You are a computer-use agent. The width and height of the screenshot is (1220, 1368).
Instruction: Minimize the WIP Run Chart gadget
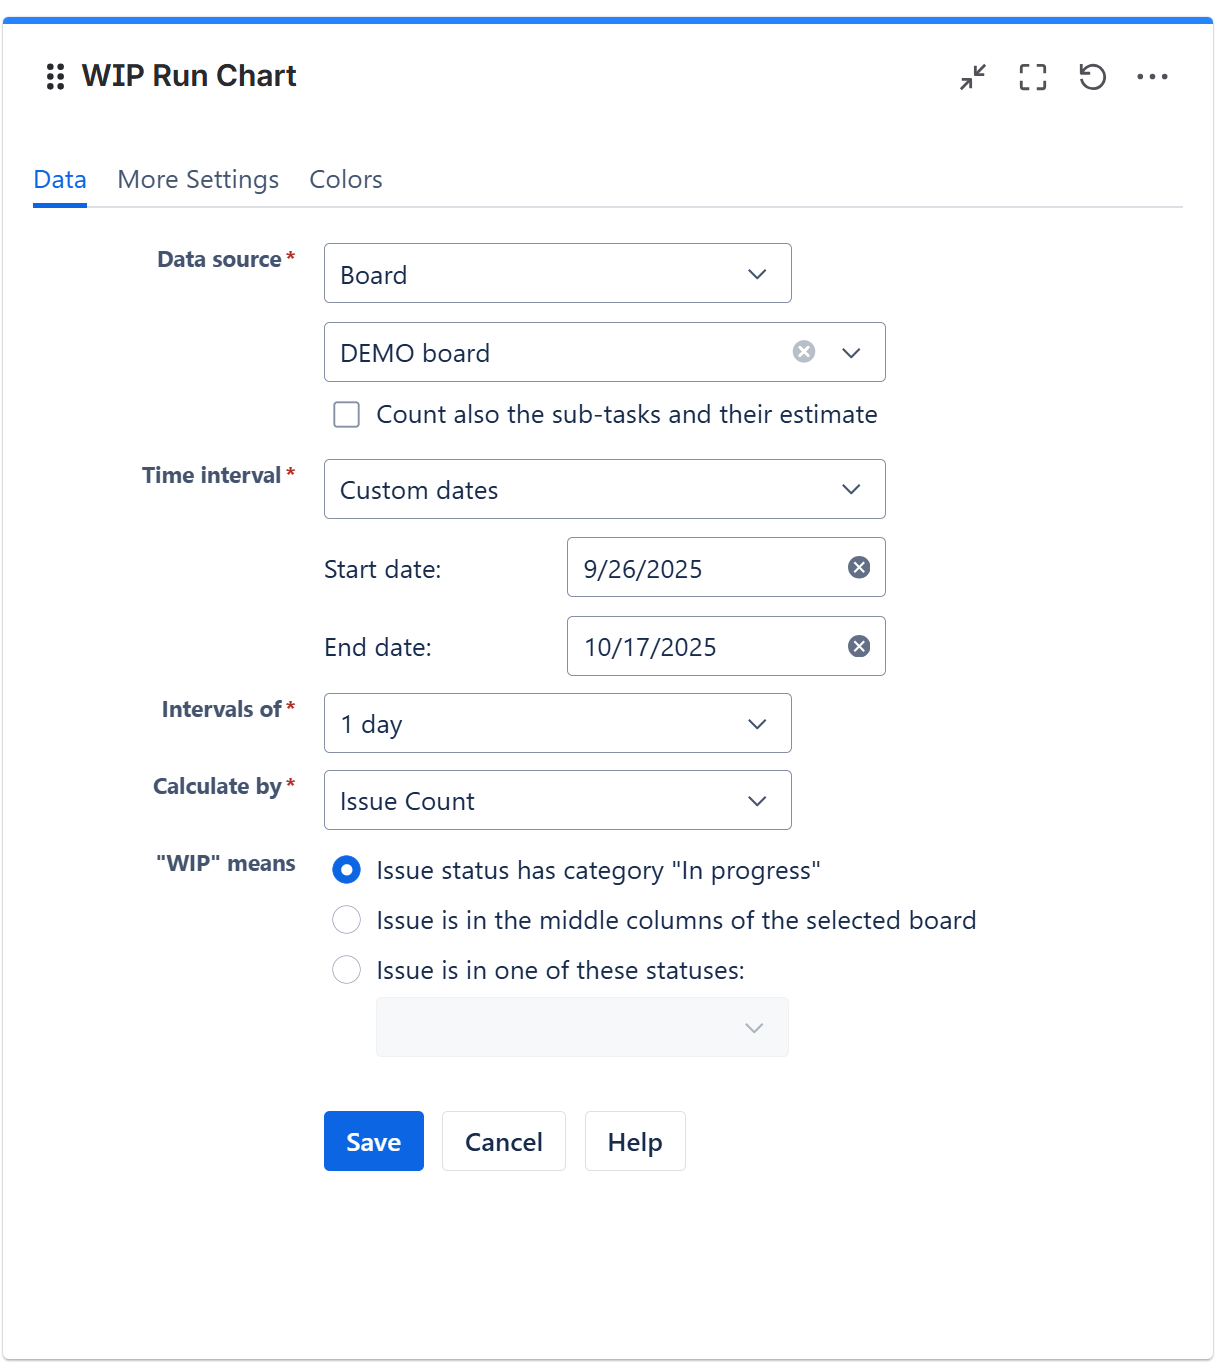(973, 77)
